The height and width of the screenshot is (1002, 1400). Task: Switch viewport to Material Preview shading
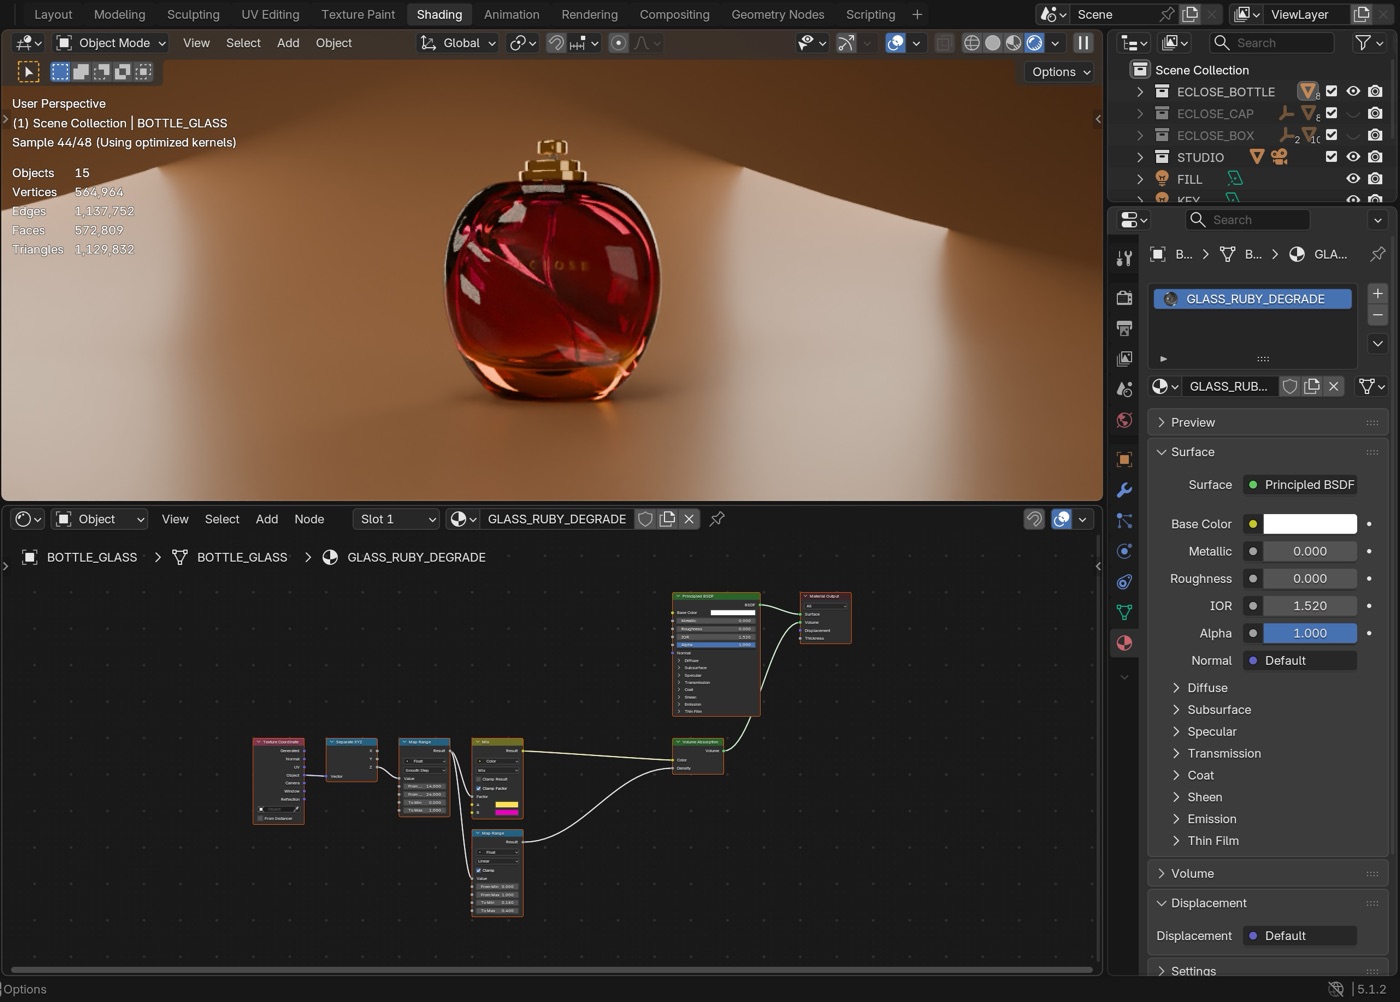[1013, 43]
